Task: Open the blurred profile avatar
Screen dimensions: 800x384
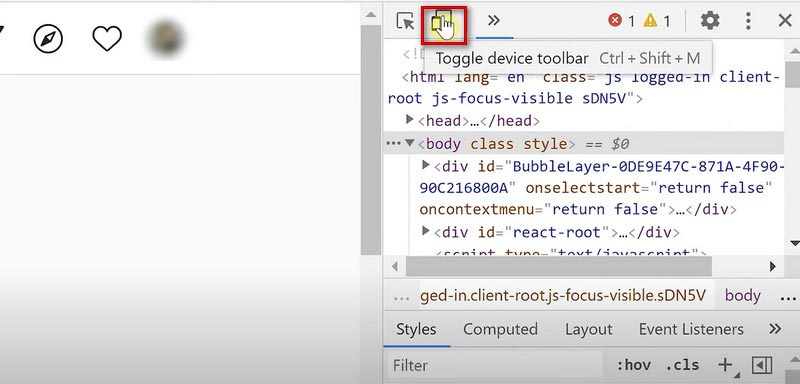Action: click(165, 38)
